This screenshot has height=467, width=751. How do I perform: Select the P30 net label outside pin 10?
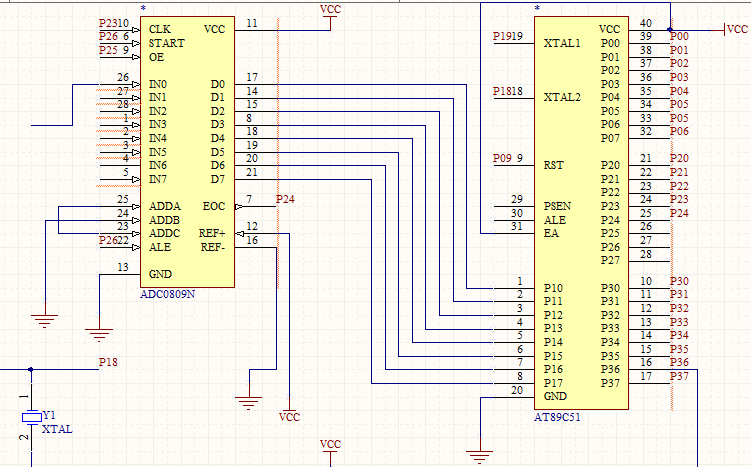(679, 281)
